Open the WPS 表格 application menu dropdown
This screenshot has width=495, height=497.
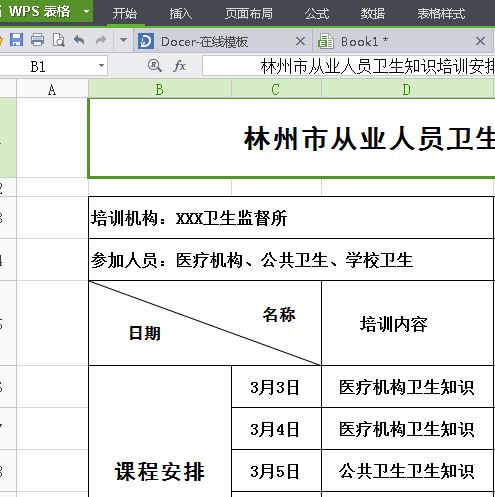click(86, 12)
